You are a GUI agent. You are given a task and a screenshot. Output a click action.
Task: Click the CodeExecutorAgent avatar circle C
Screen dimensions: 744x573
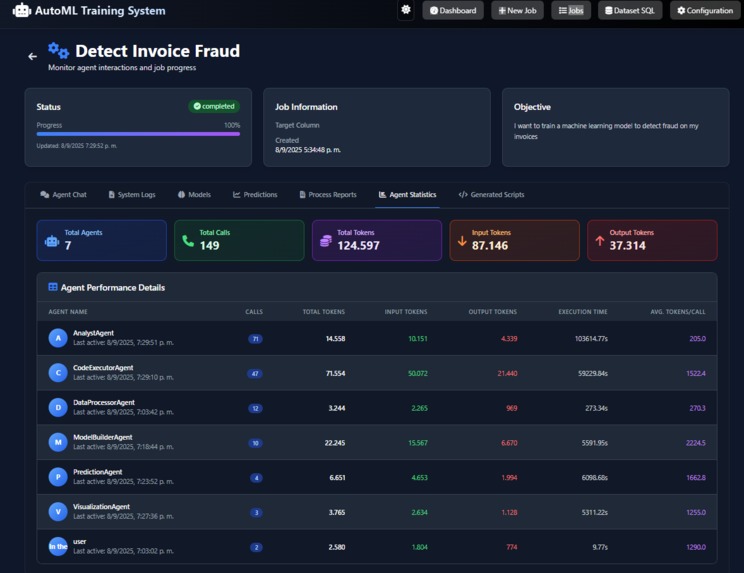coord(58,373)
